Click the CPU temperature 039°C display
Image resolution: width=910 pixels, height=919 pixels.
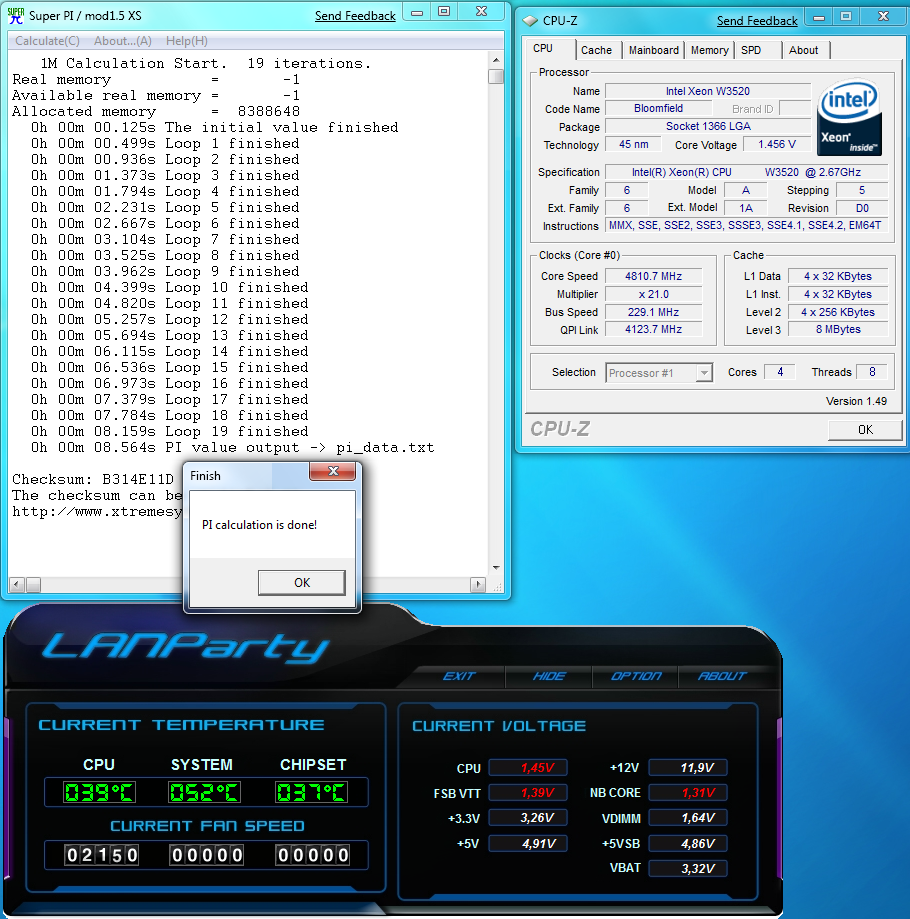(x=100, y=793)
